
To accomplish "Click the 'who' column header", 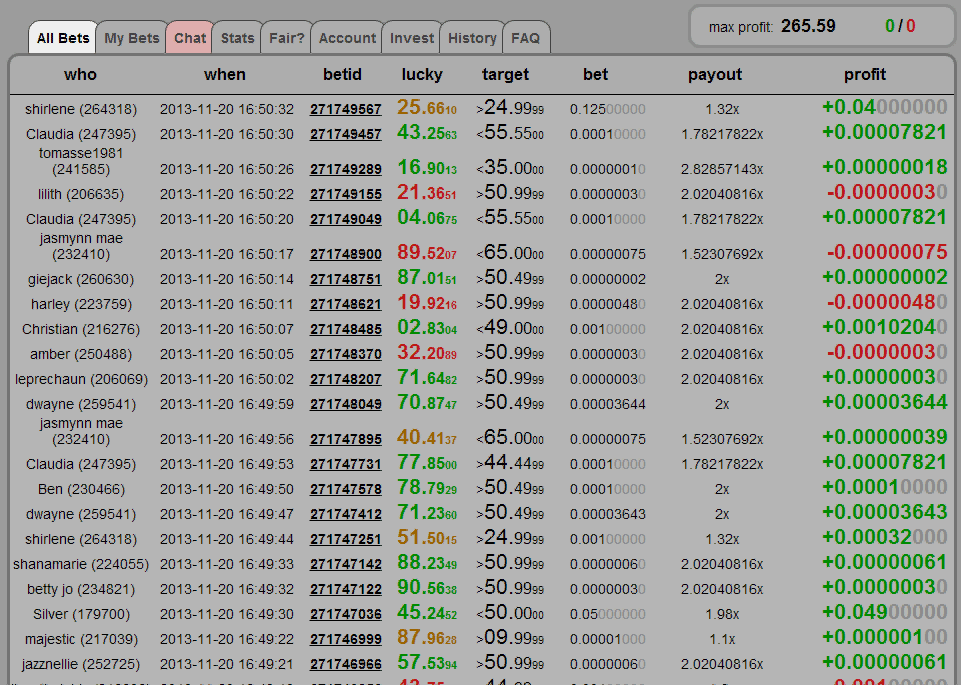I will pyautogui.click(x=80, y=75).
